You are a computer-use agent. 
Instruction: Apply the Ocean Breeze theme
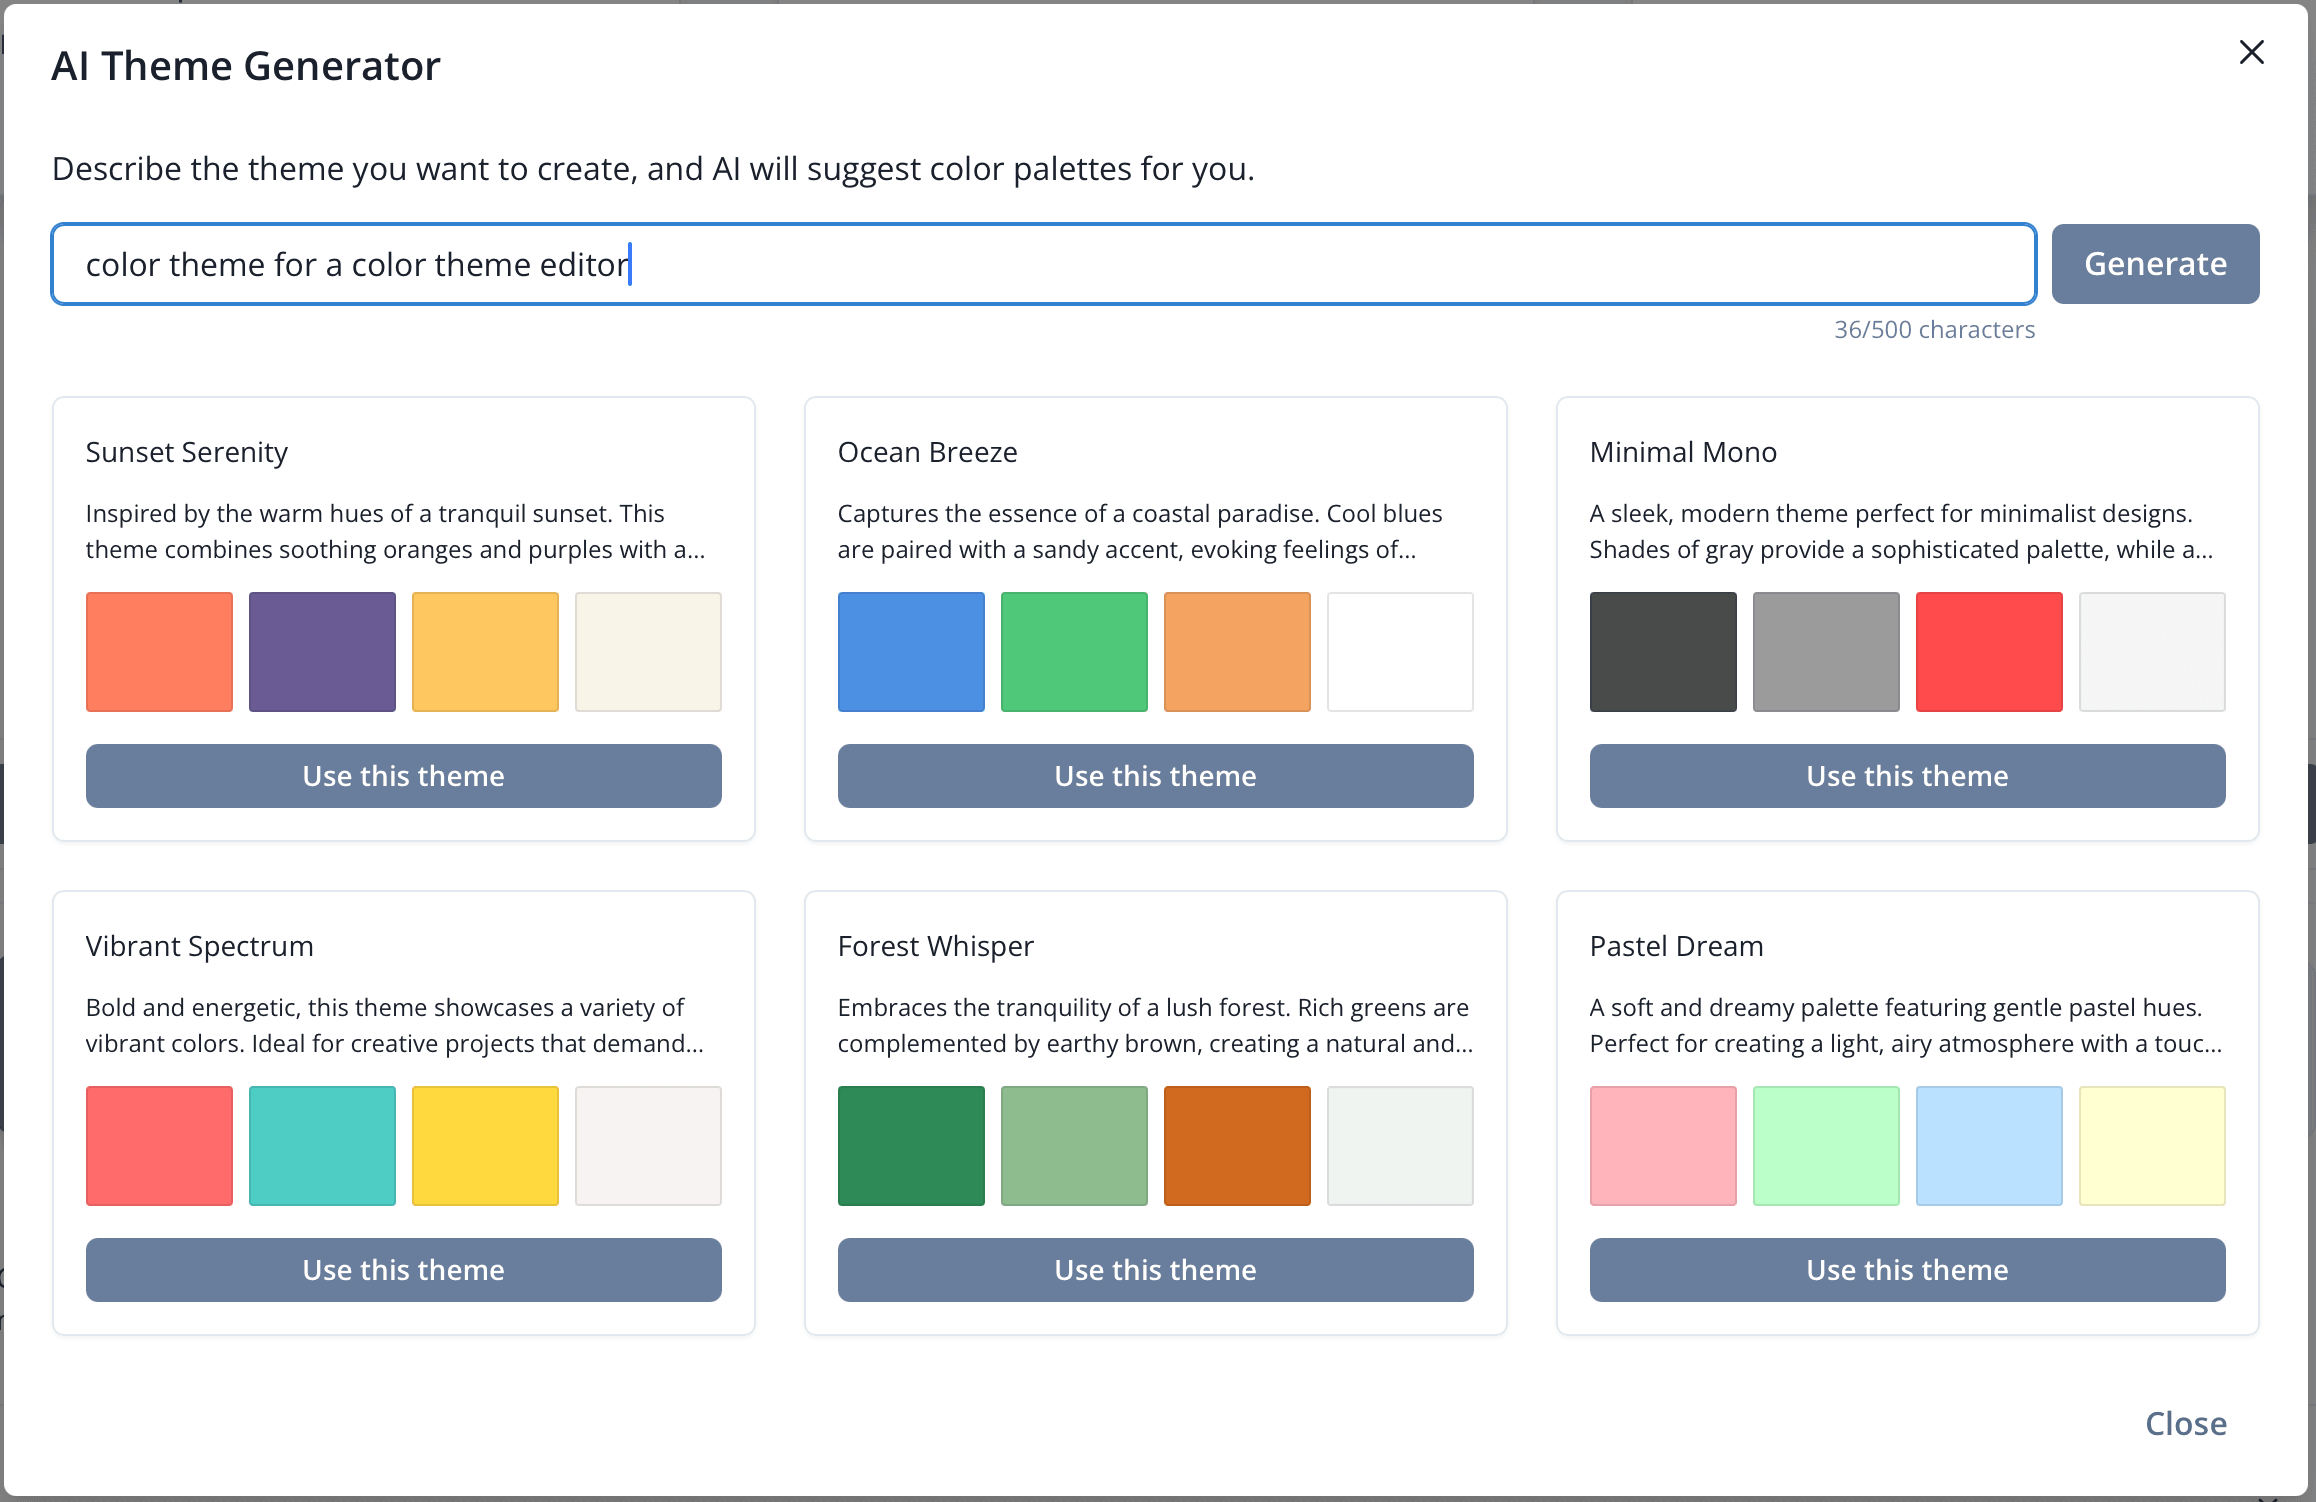[x=1155, y=776]
